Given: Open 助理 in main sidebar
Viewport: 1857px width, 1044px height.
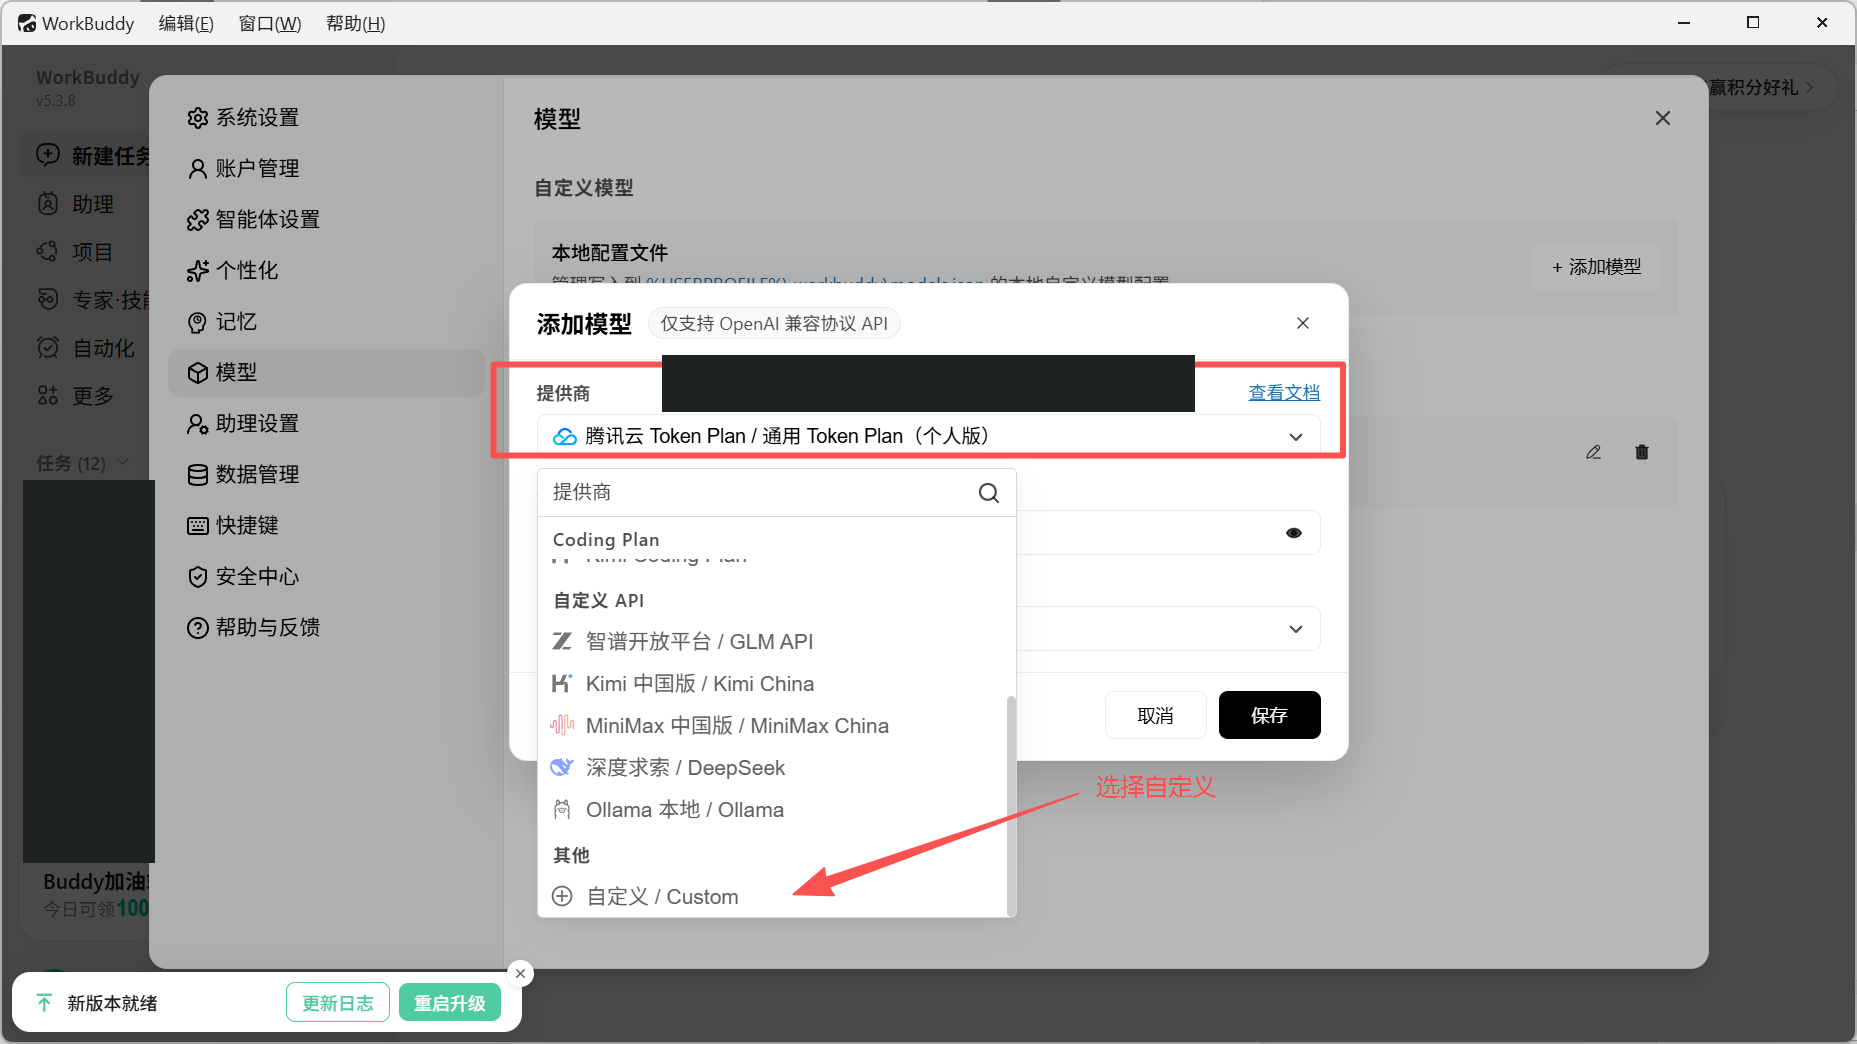Looking at the screenshot, I should [x=76, y=204].
